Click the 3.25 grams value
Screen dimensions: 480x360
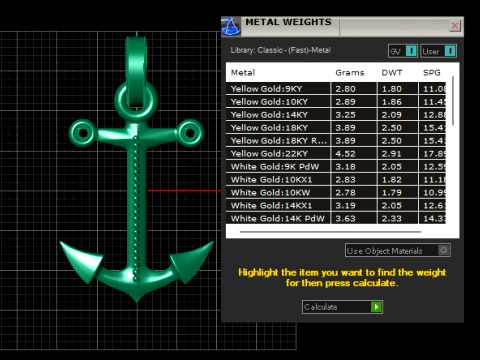(x=345, y=115)
